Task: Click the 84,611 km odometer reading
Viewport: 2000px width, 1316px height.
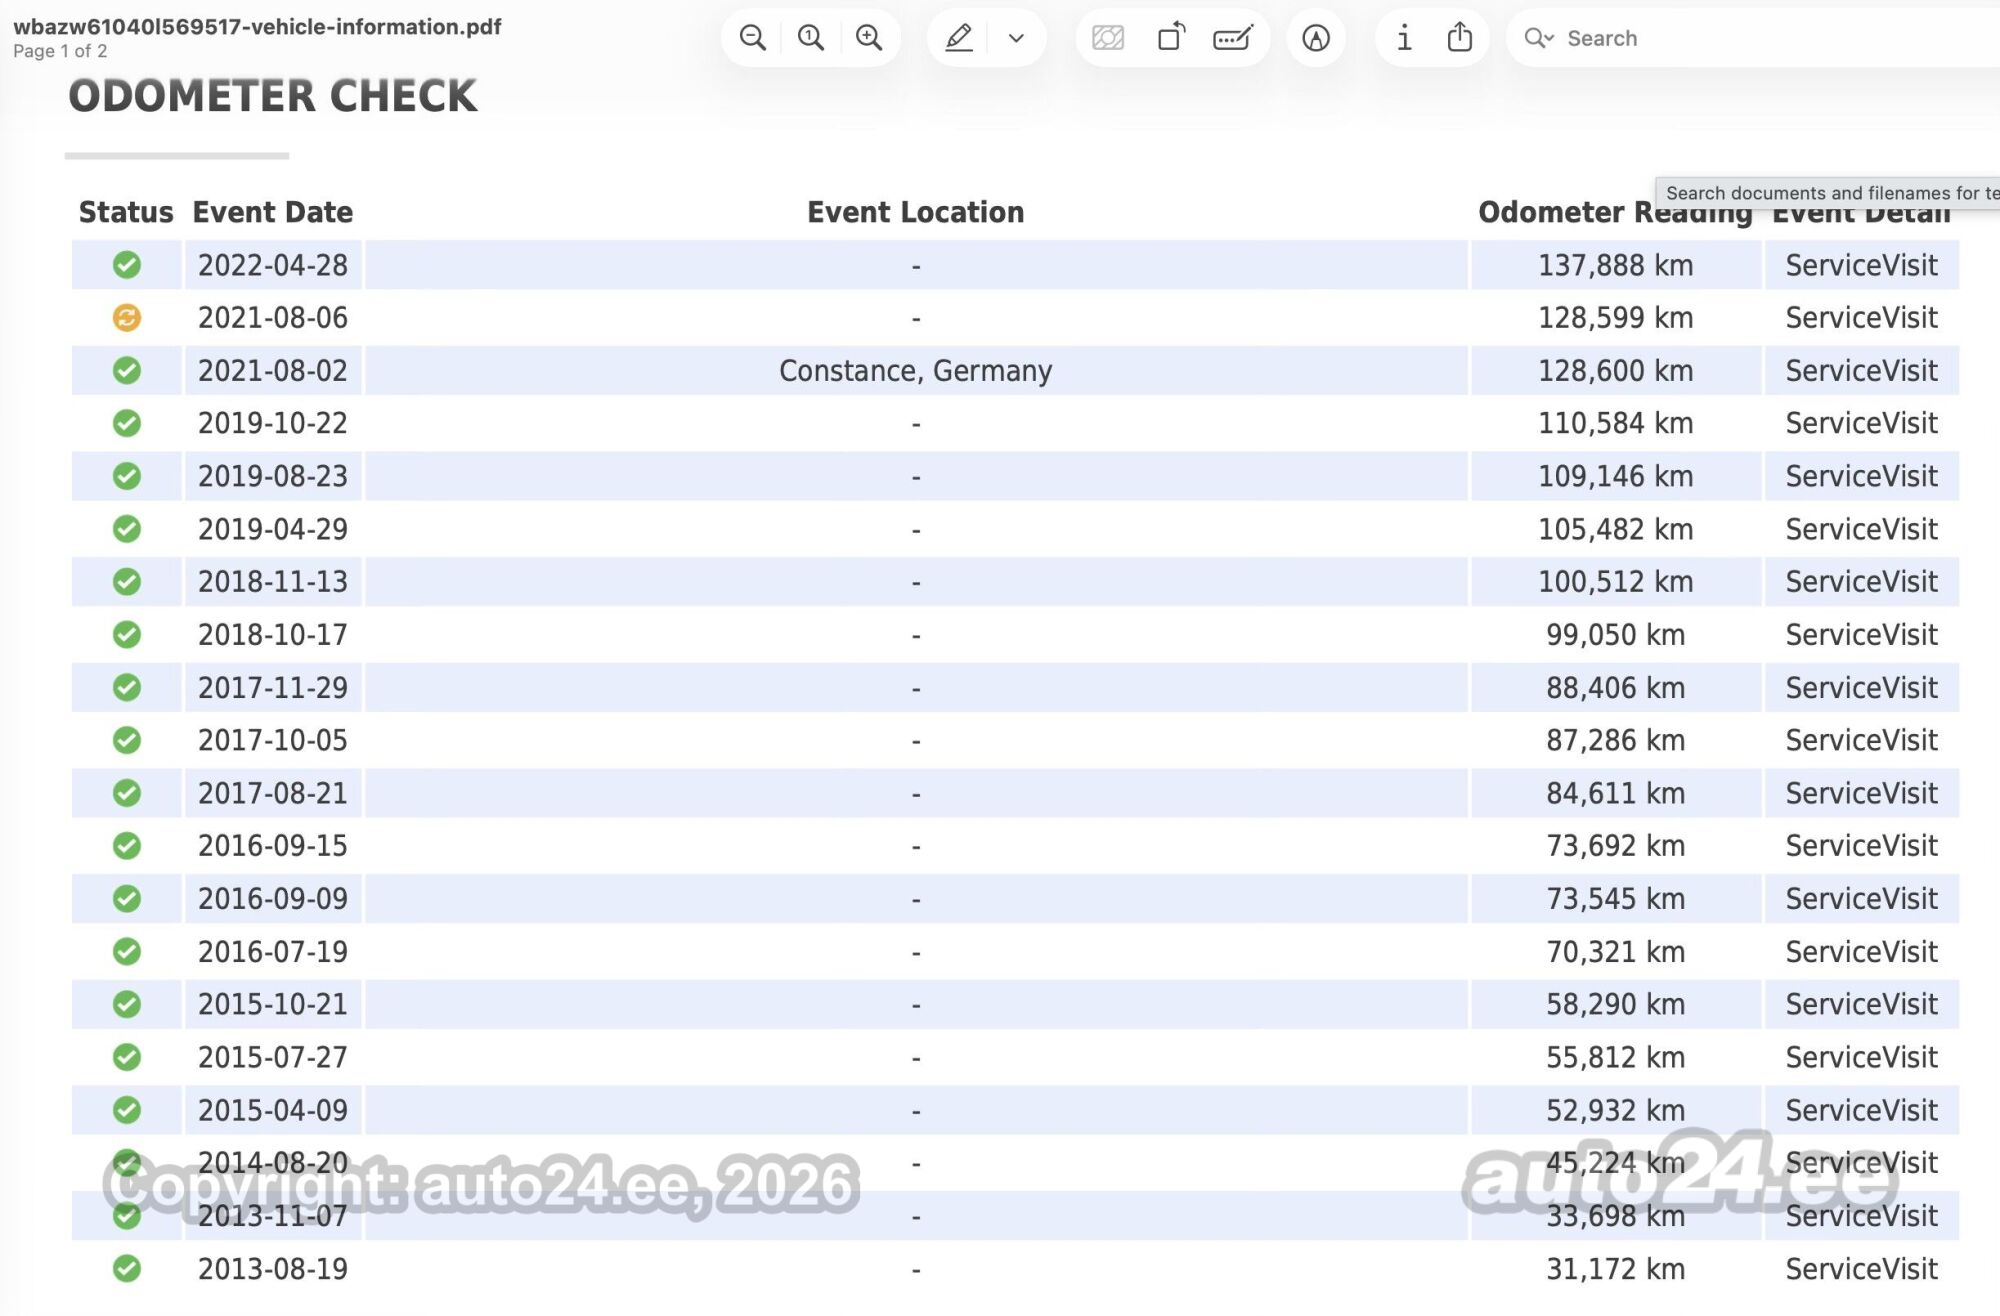Action: [x=1616, y=793]
